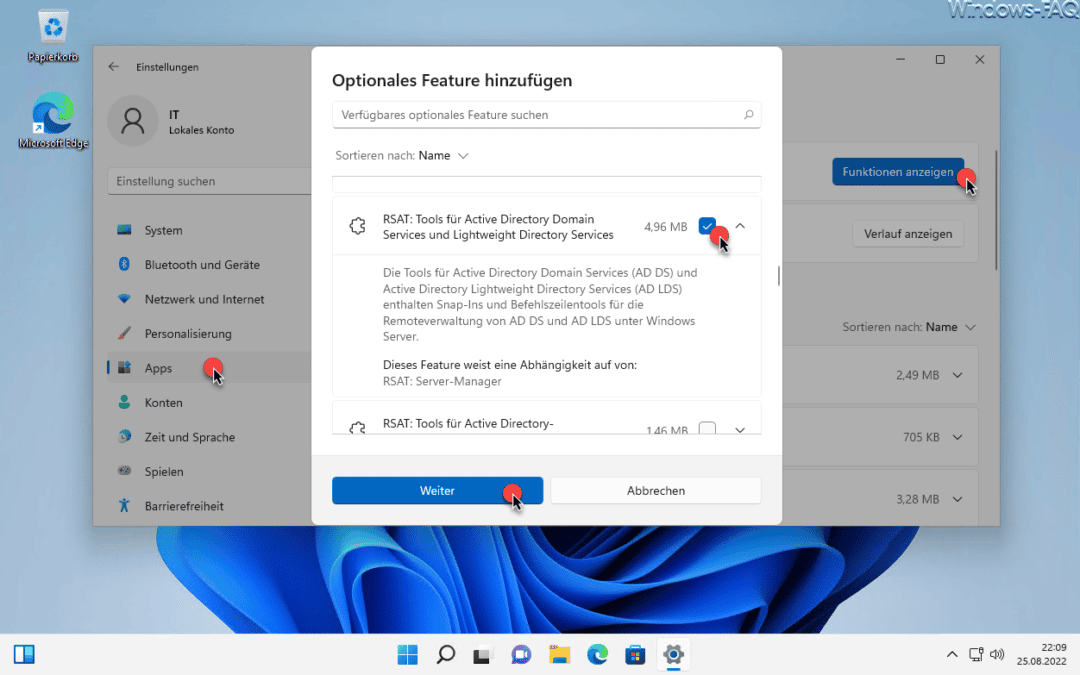Open Microsoft Store from taskbar

635,654
